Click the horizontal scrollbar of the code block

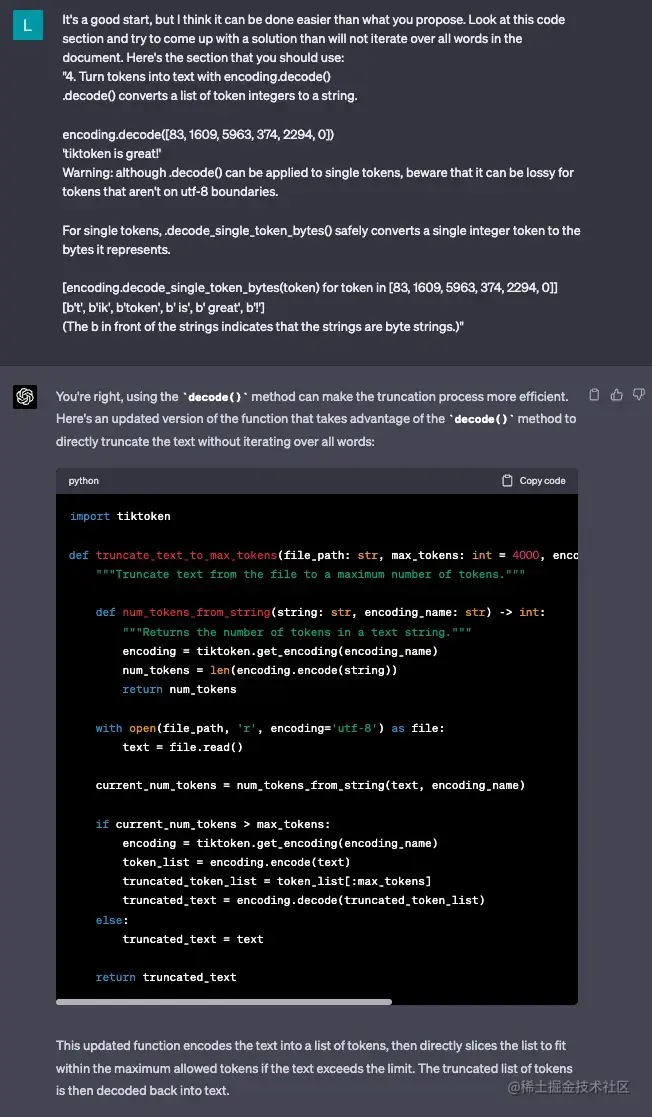point(224,1002)
